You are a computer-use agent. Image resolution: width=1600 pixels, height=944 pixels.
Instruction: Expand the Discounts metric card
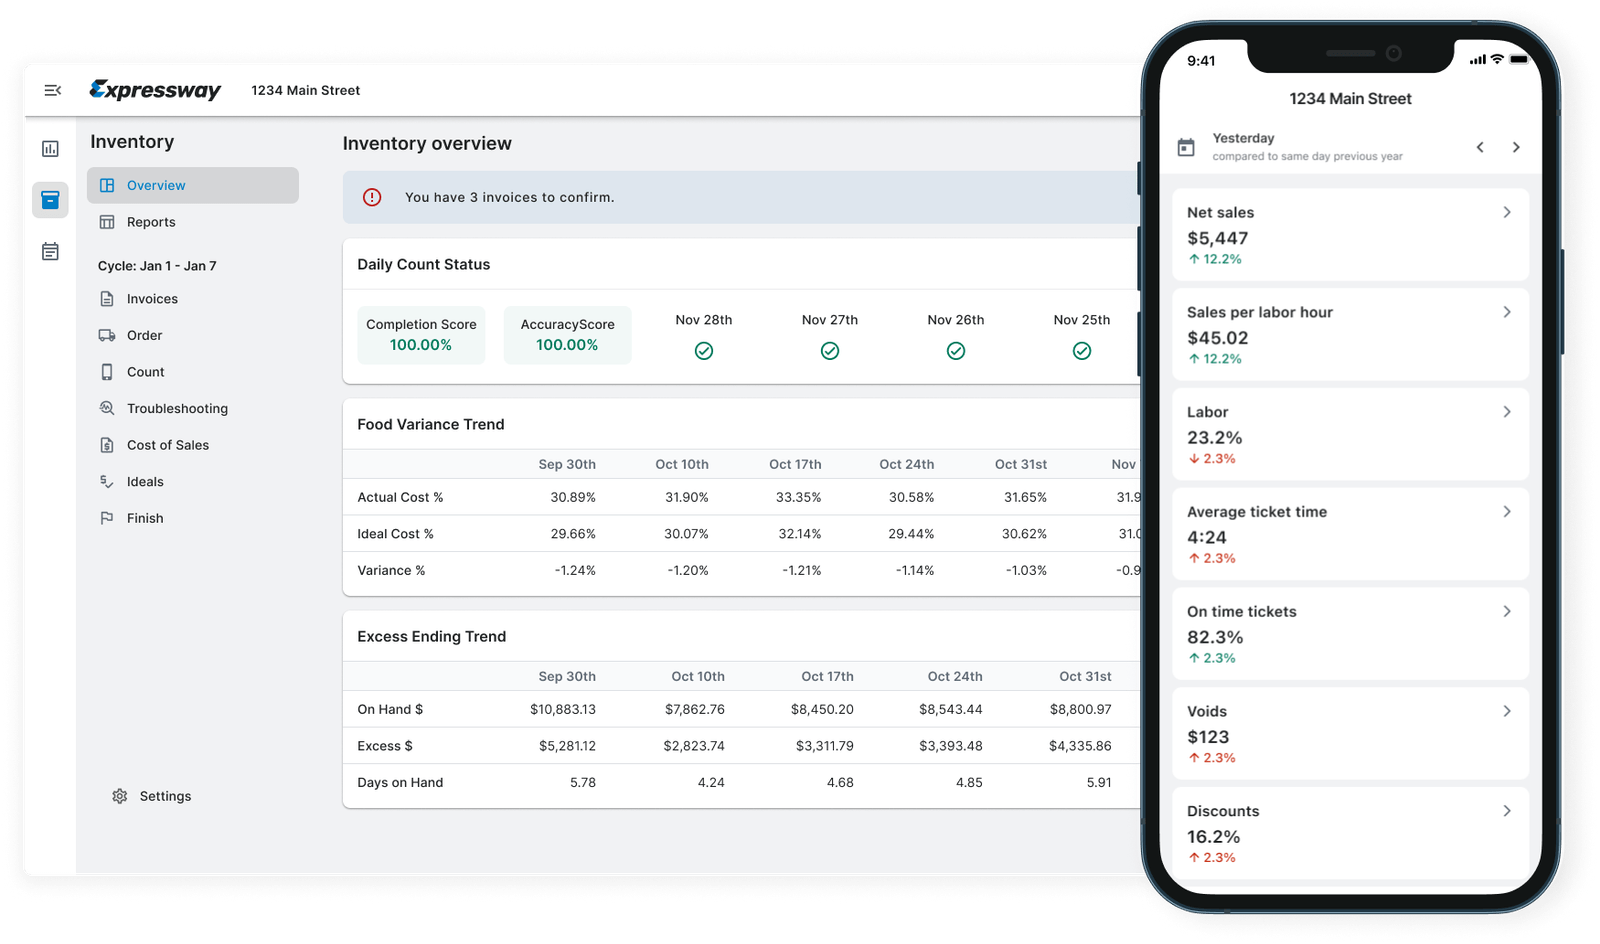pos(1506,810)
